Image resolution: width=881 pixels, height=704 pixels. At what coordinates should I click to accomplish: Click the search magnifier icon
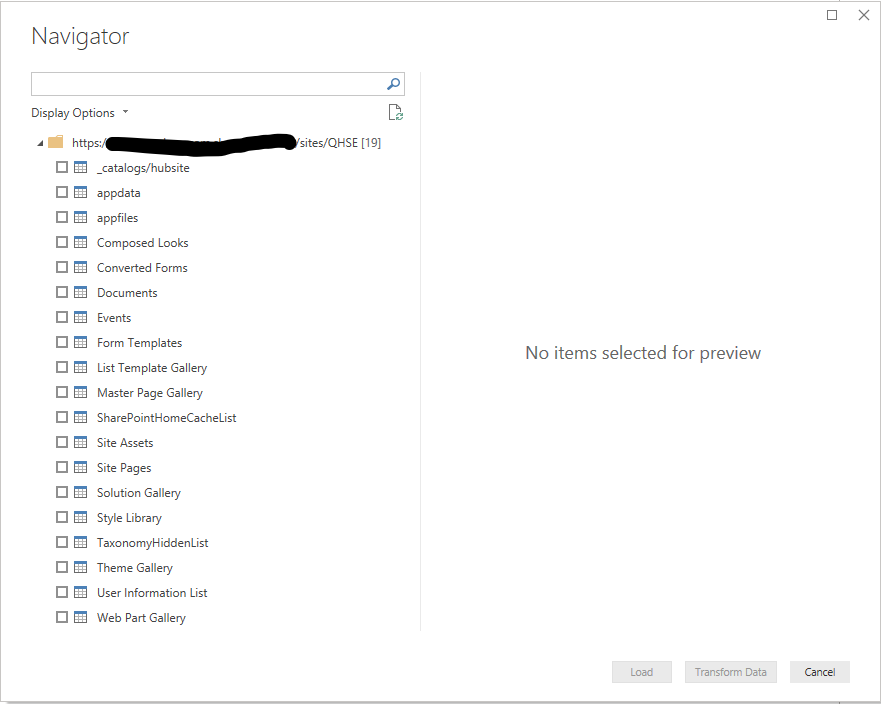tap(393, 84)
